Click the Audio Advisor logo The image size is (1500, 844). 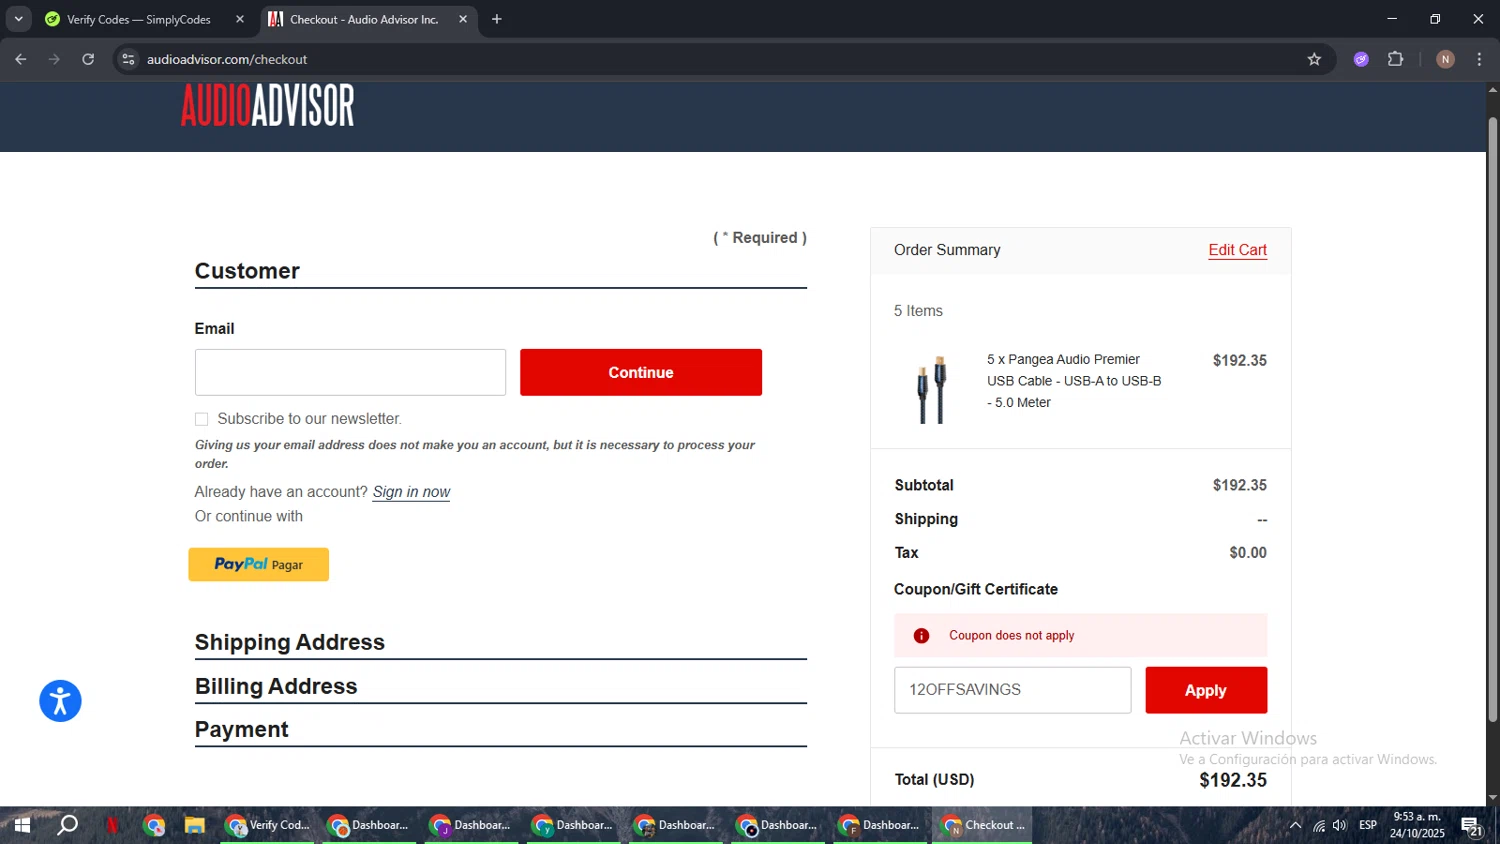point(267,105)
